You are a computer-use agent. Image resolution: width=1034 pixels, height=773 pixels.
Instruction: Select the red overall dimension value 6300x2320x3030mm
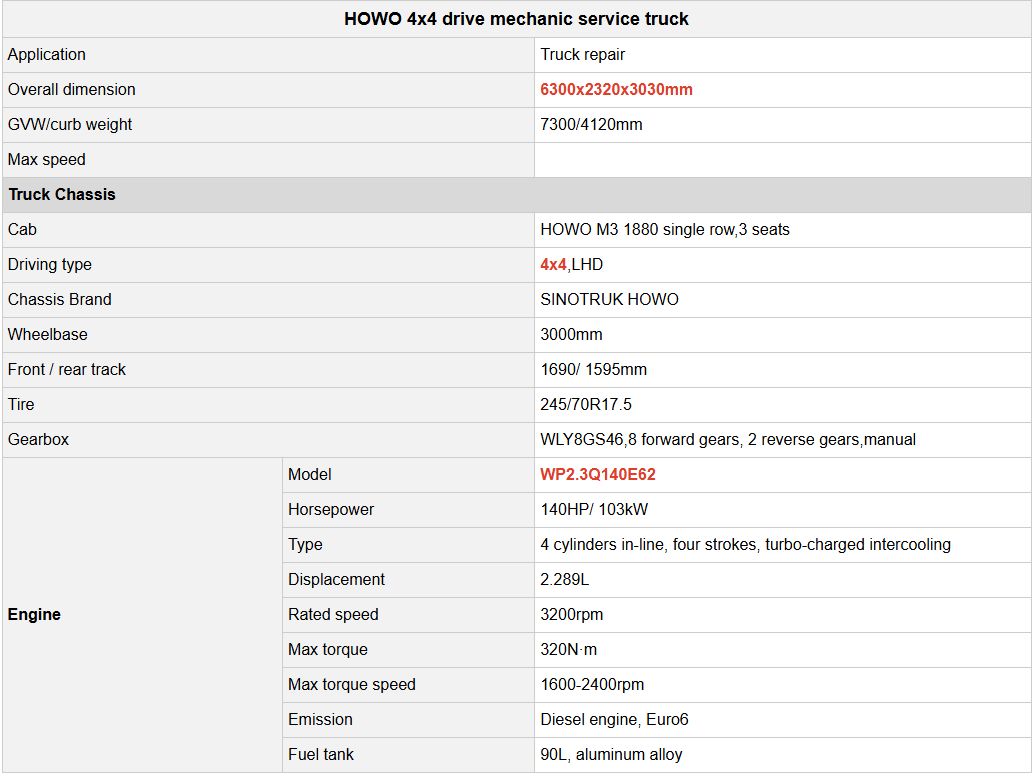pyautogui.click(x=616, y=90)
